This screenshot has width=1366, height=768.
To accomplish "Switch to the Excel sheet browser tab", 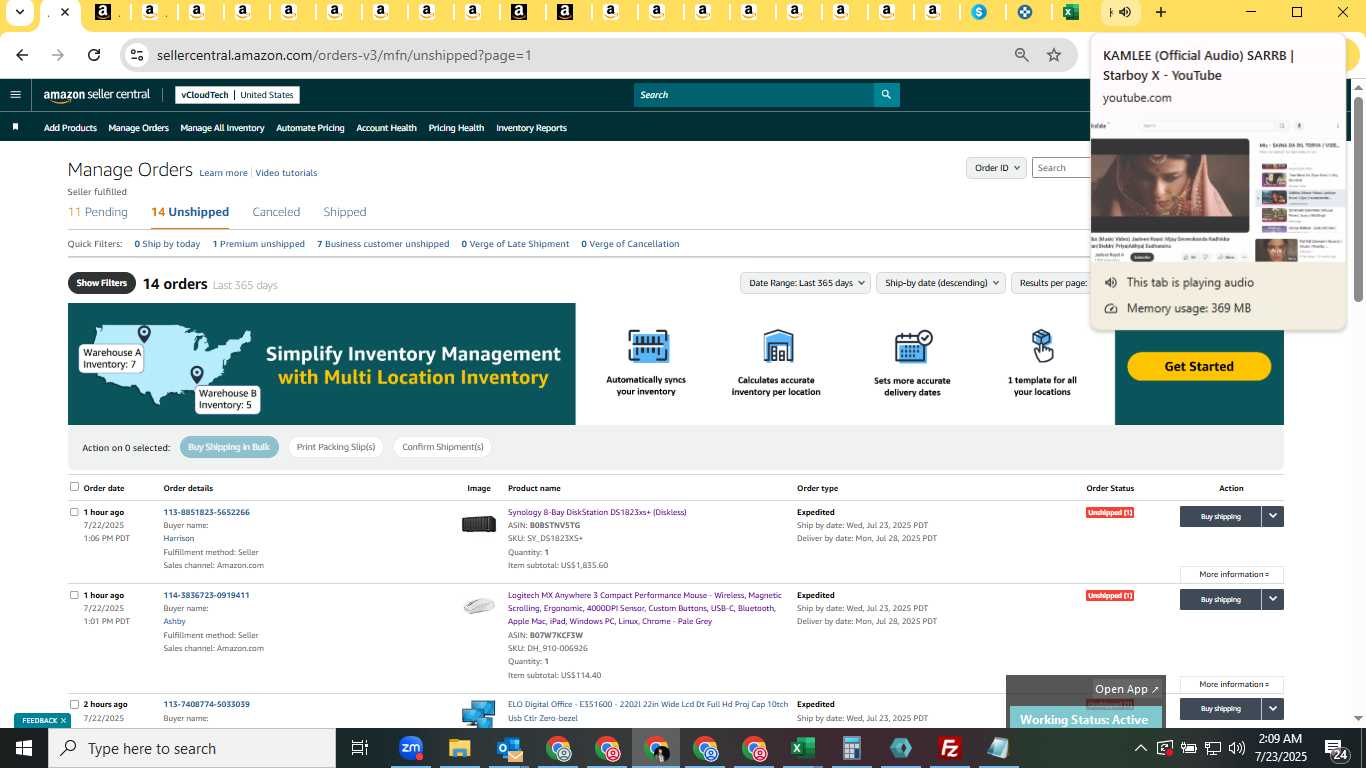I will click(1070, 12).
